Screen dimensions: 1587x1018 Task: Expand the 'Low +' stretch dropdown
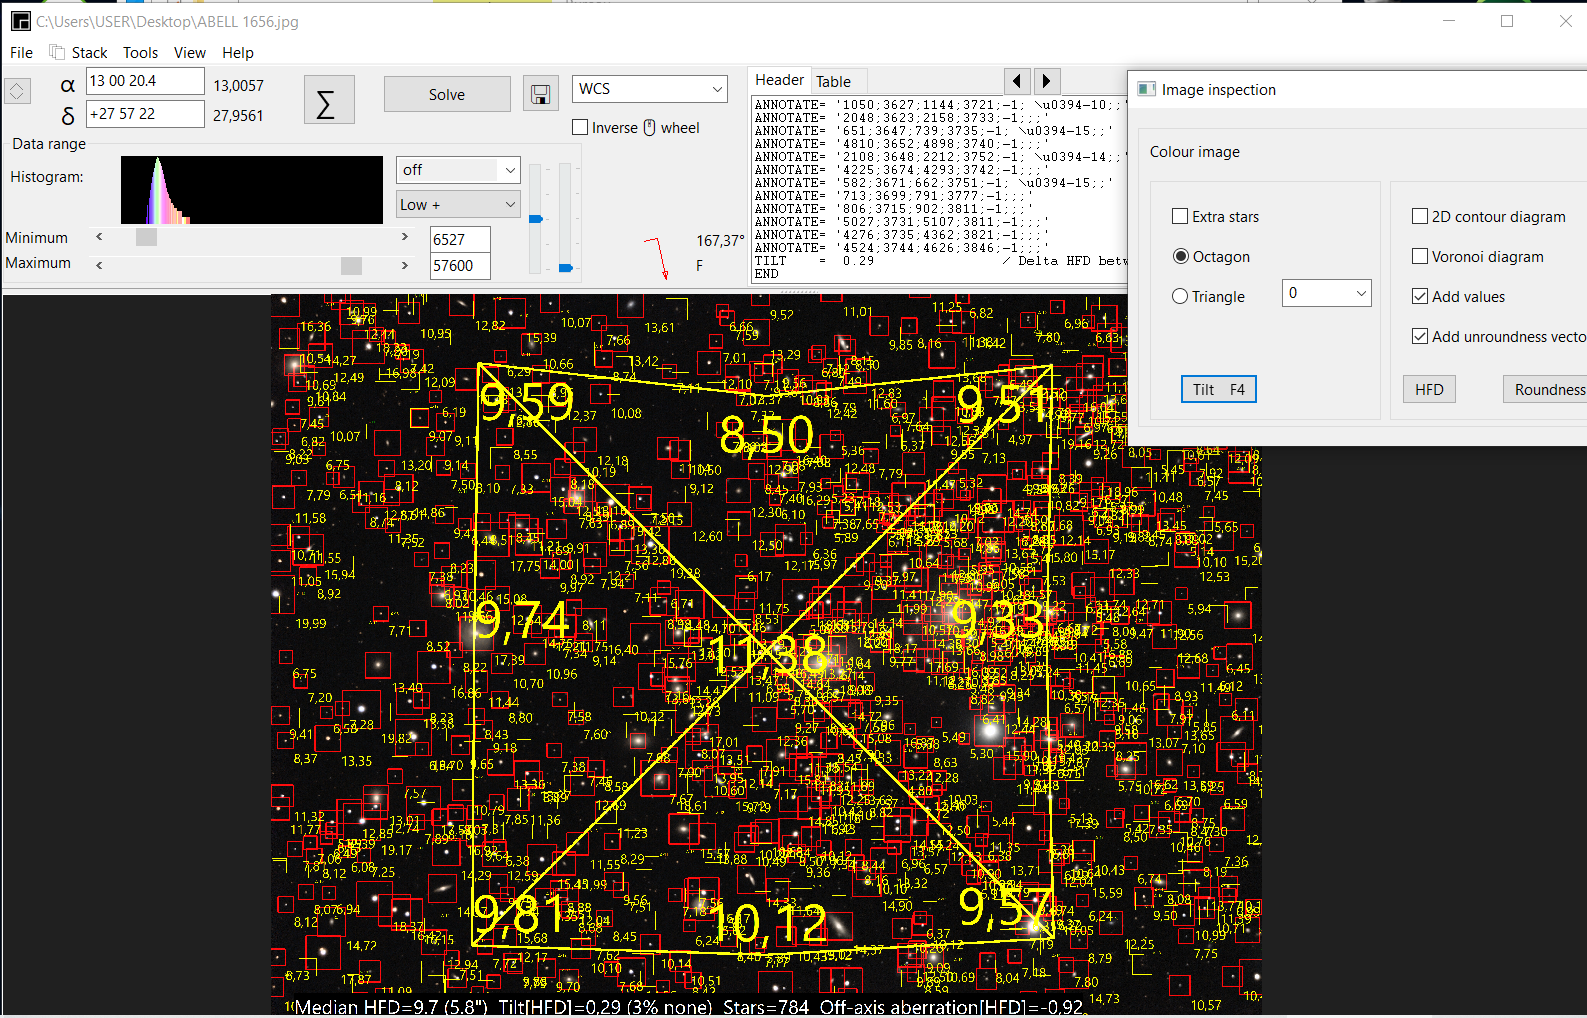(458, 204)
